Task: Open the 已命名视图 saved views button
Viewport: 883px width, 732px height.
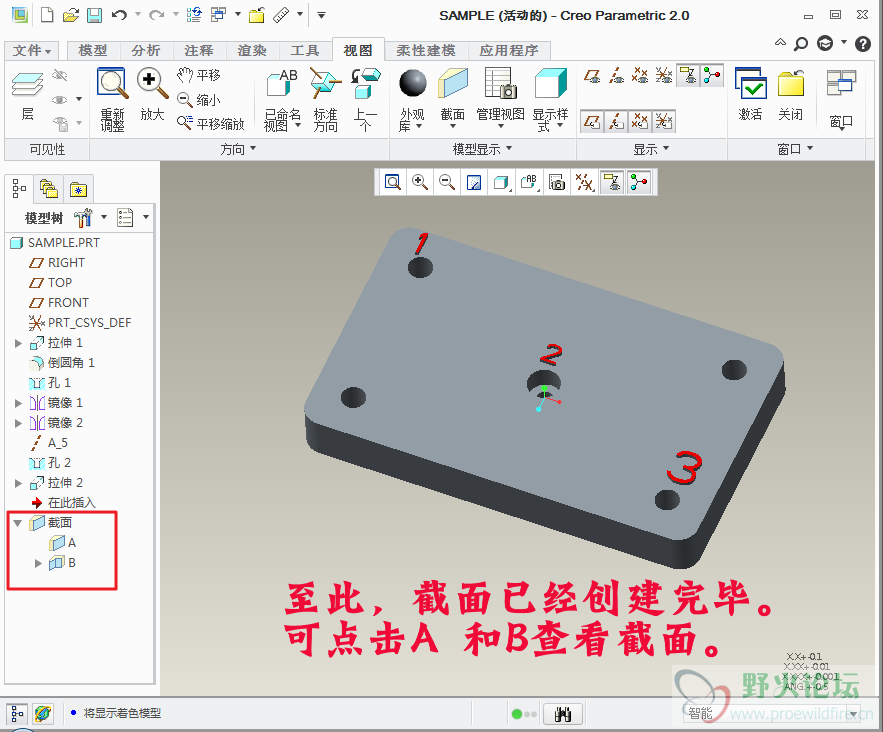Action: coord(283,100)
